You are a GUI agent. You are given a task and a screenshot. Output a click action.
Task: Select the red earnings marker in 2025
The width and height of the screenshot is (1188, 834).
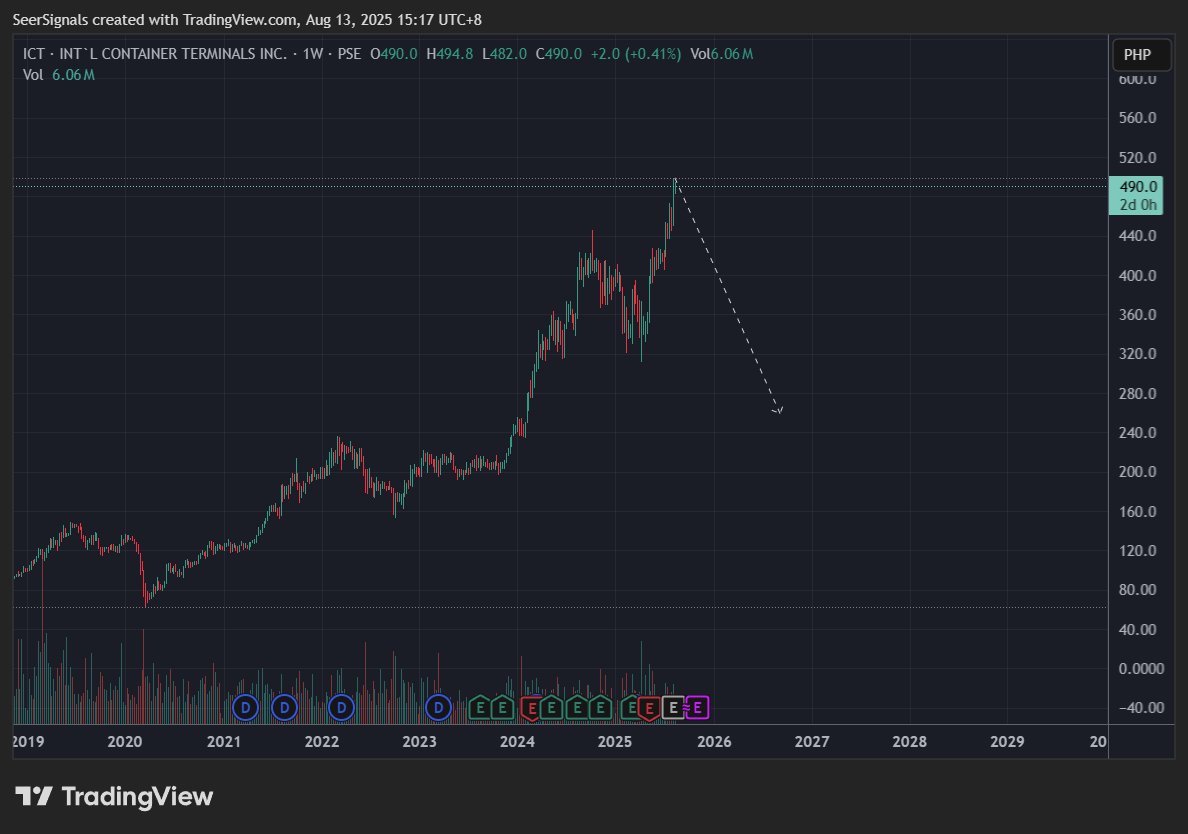click(649, 709)
